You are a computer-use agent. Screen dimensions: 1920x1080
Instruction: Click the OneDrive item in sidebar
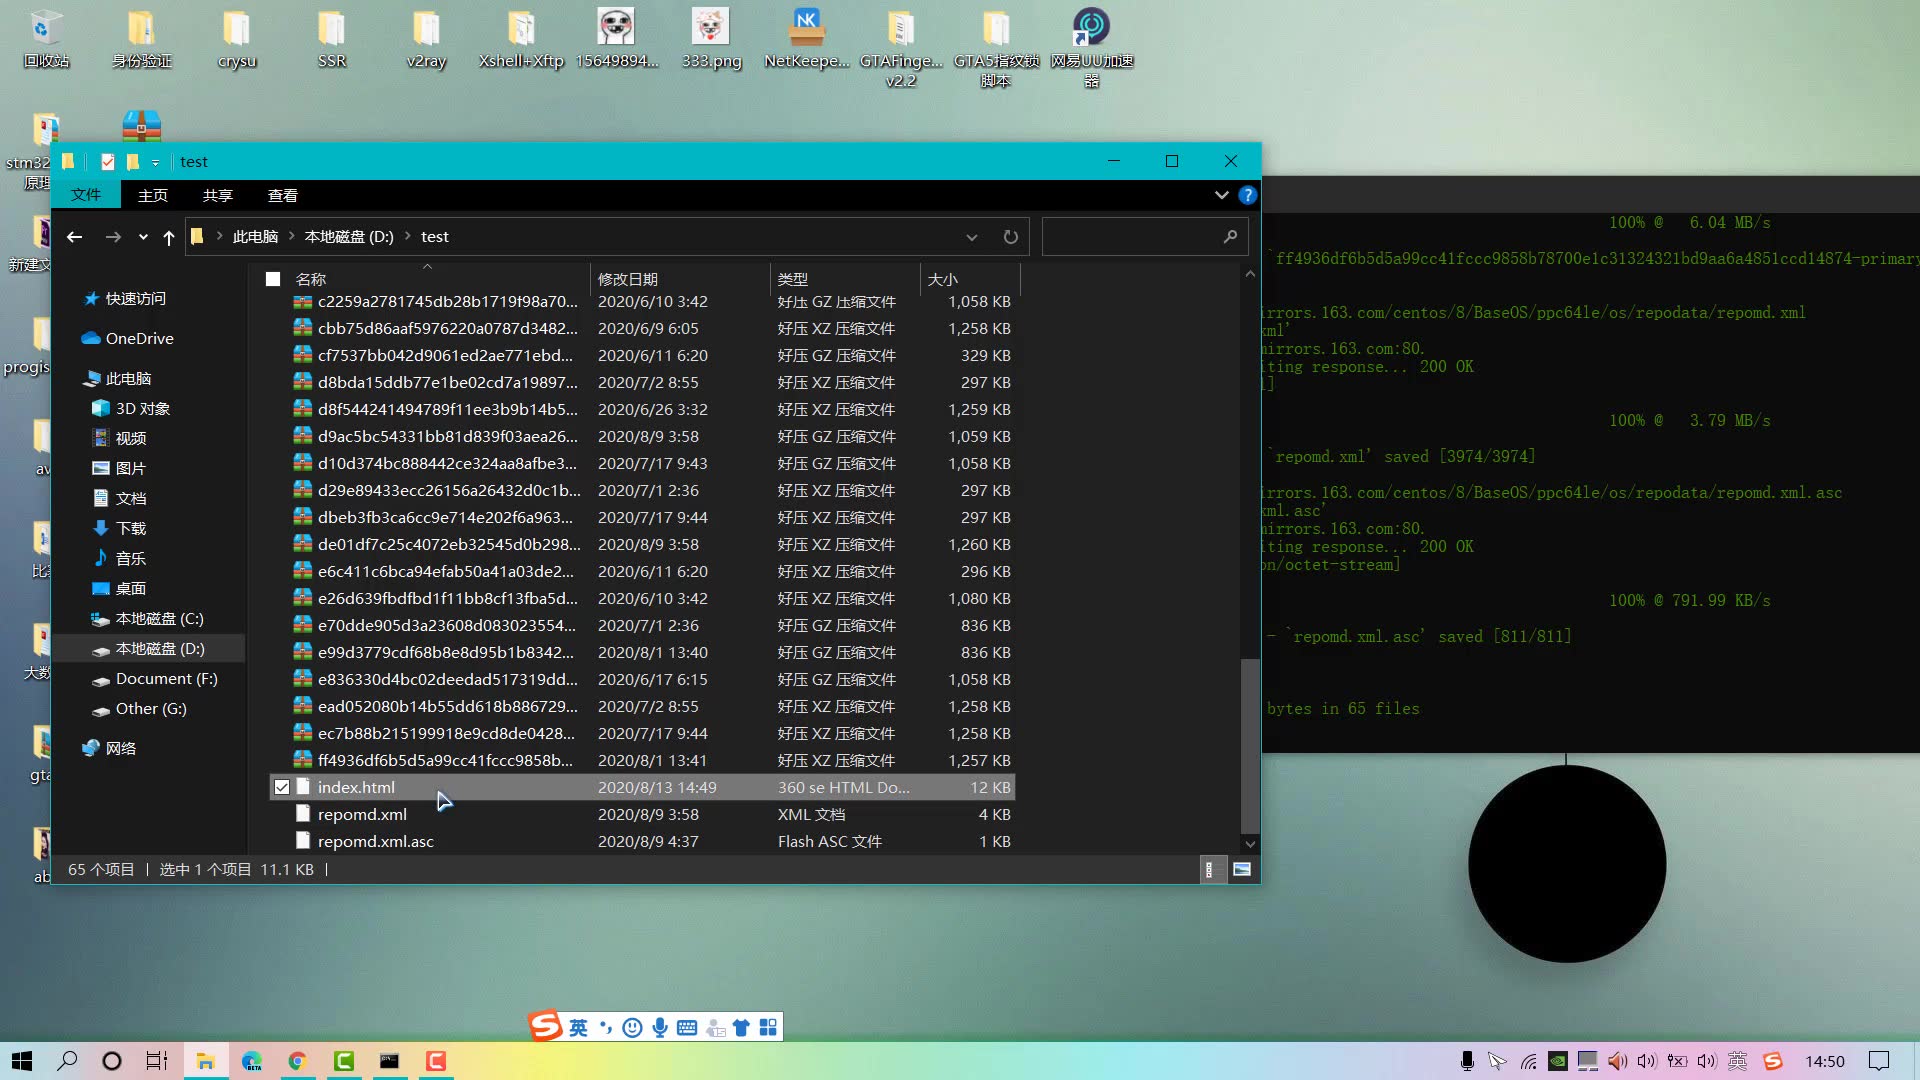139,339
